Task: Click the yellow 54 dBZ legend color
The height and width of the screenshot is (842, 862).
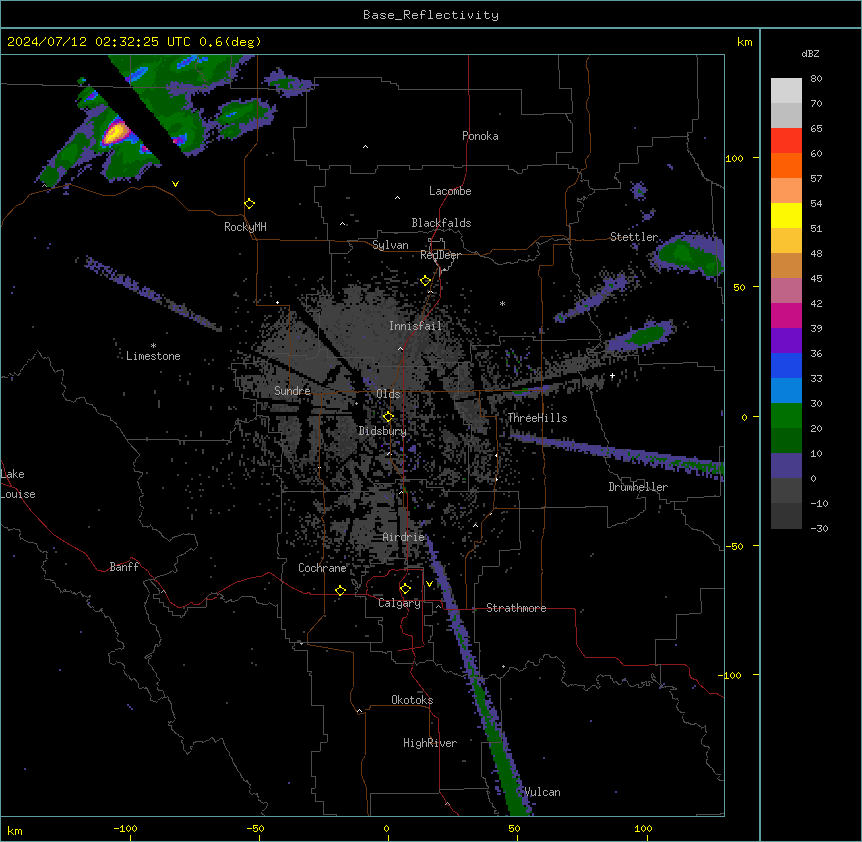Action: 786,215
